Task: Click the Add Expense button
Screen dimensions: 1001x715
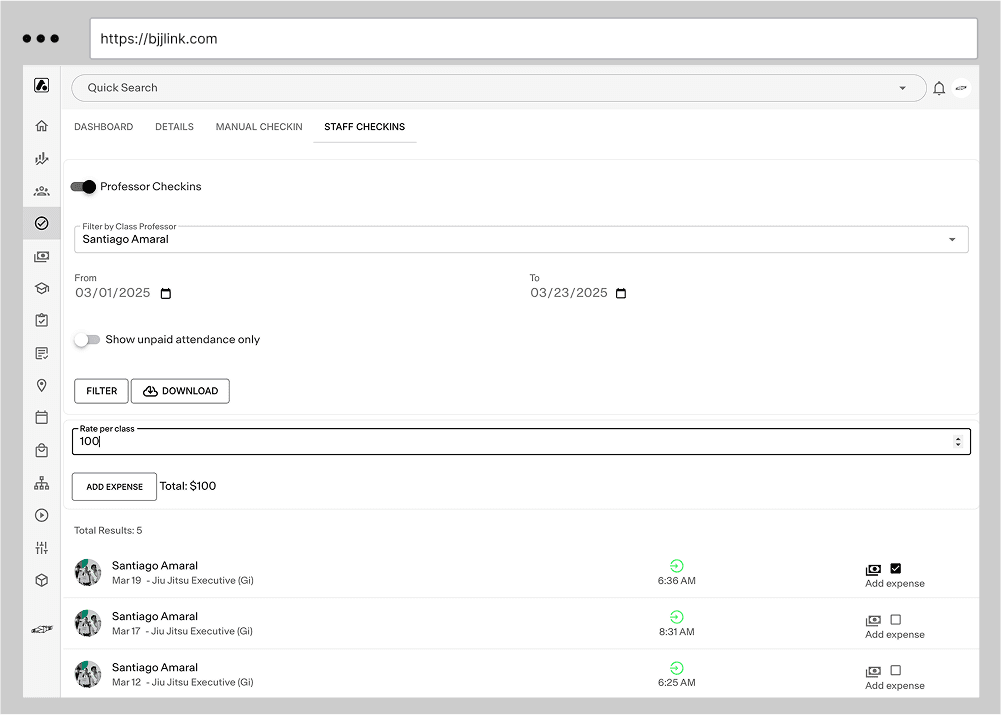Action: pos(114,486)
